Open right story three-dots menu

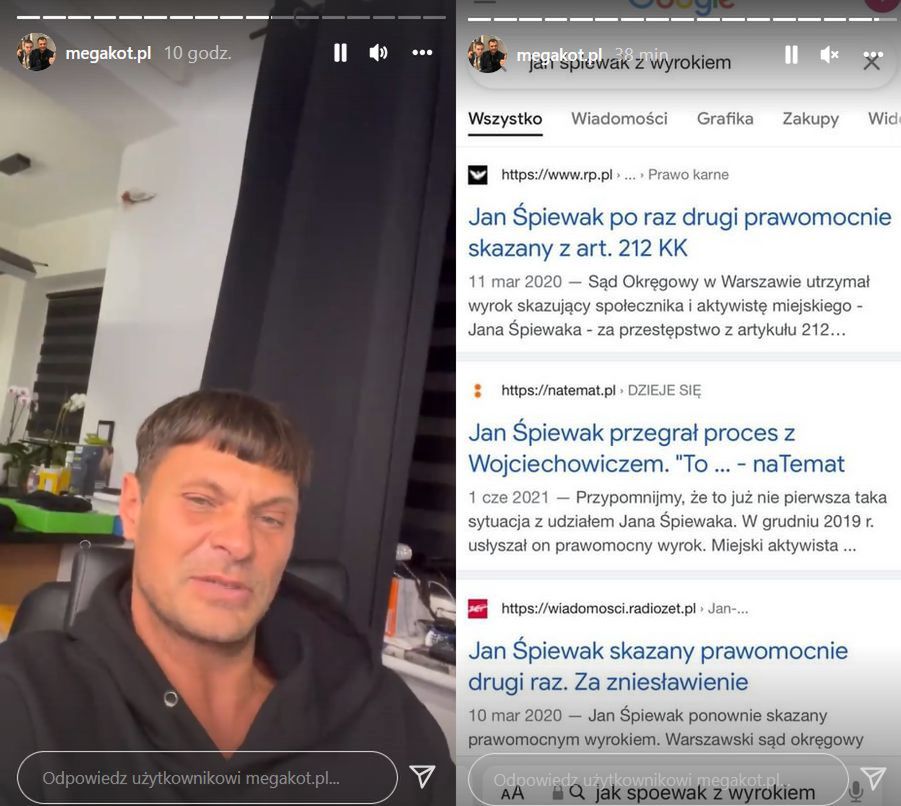coord(873,55)
